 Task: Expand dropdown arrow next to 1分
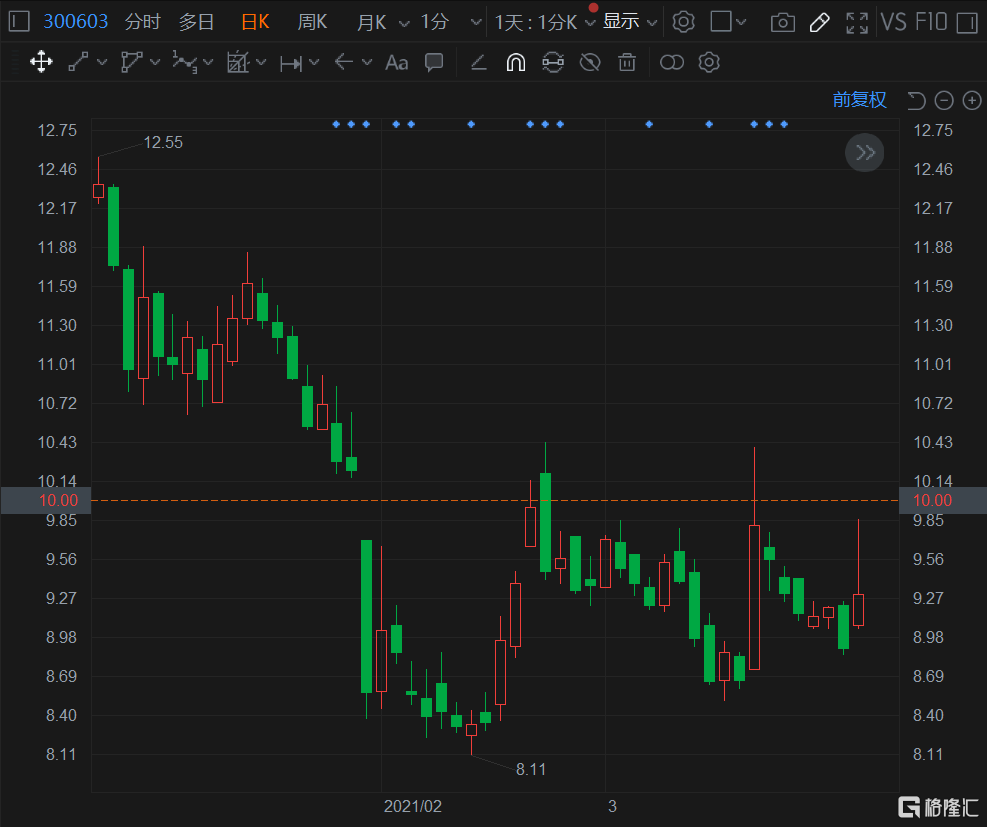(477, 22)
